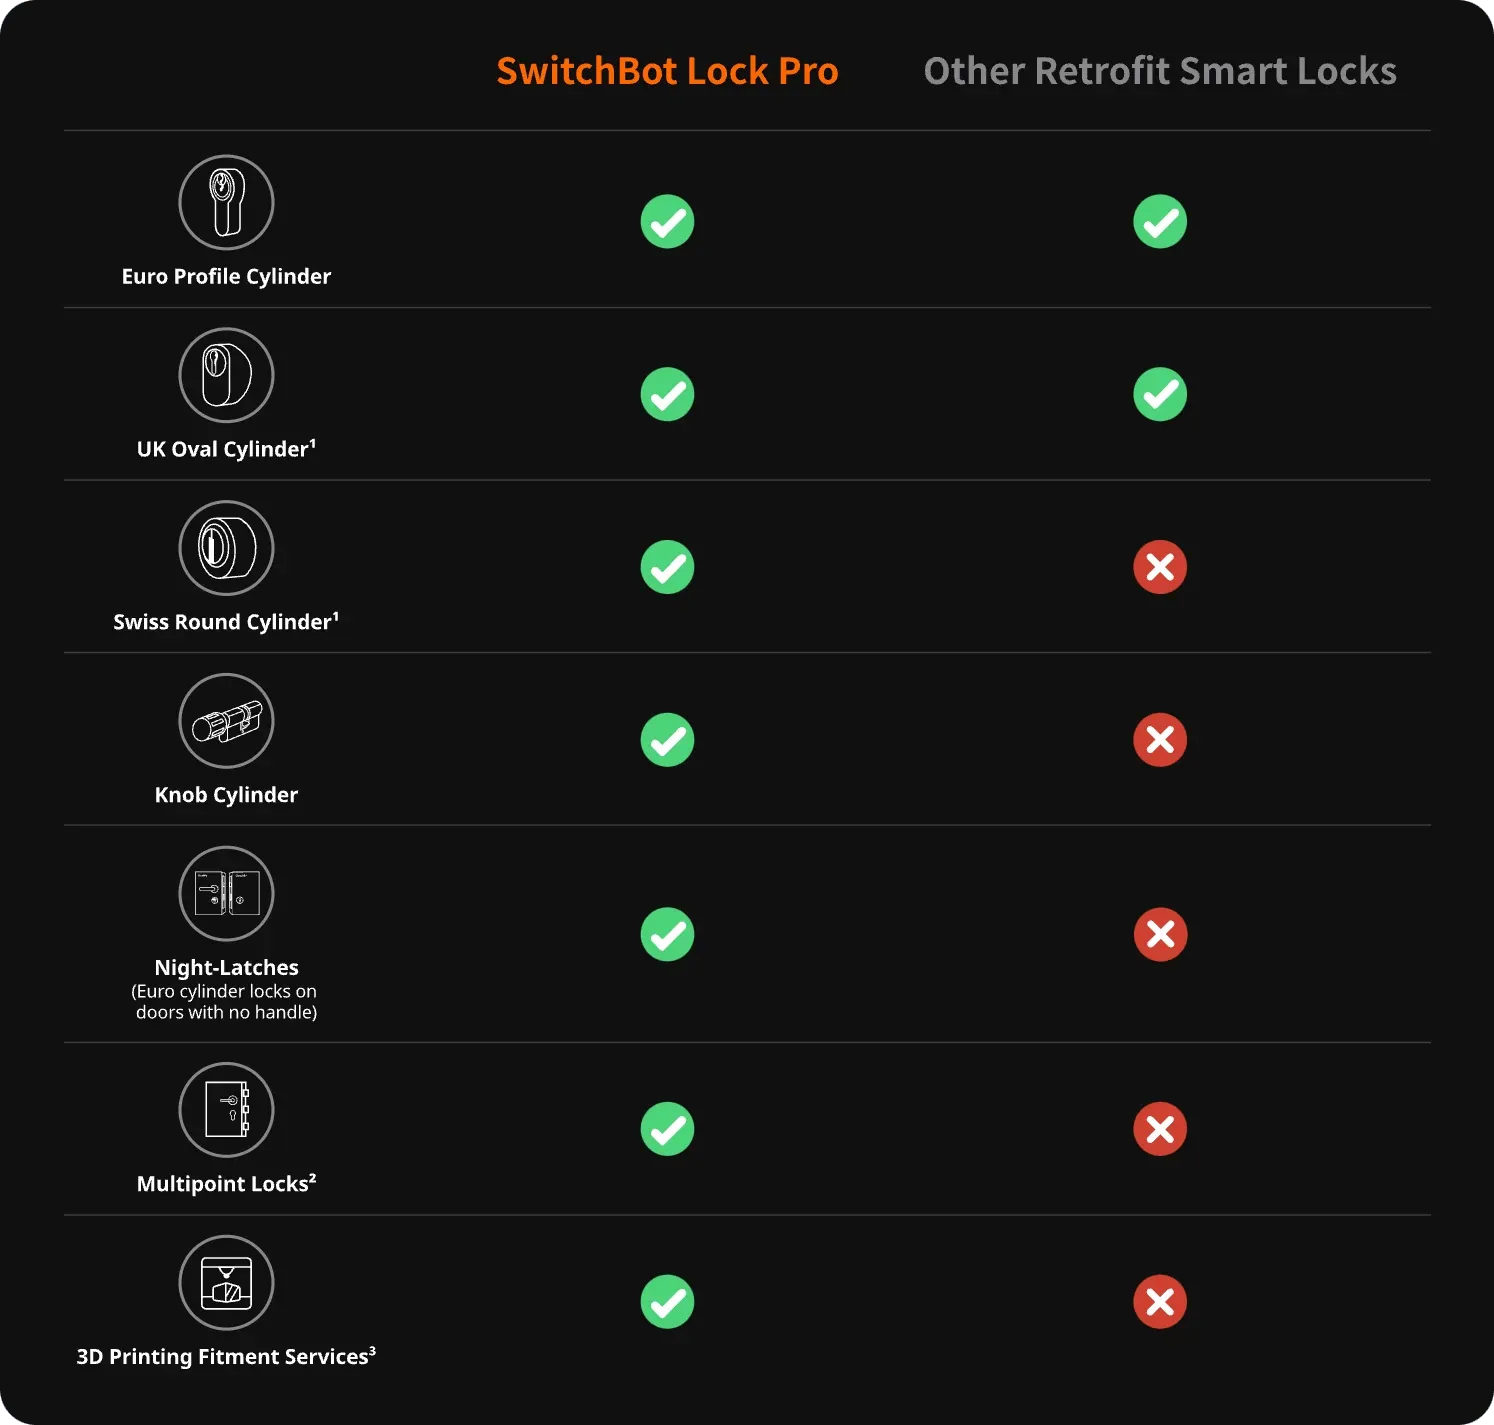Click the UK Oval Cylinder icon

pos(226,375)
